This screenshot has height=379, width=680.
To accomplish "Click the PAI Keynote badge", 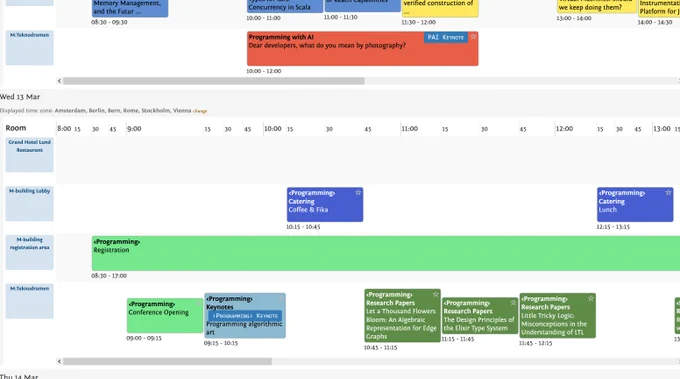I will pyautogui.click(x=445, y=37).
